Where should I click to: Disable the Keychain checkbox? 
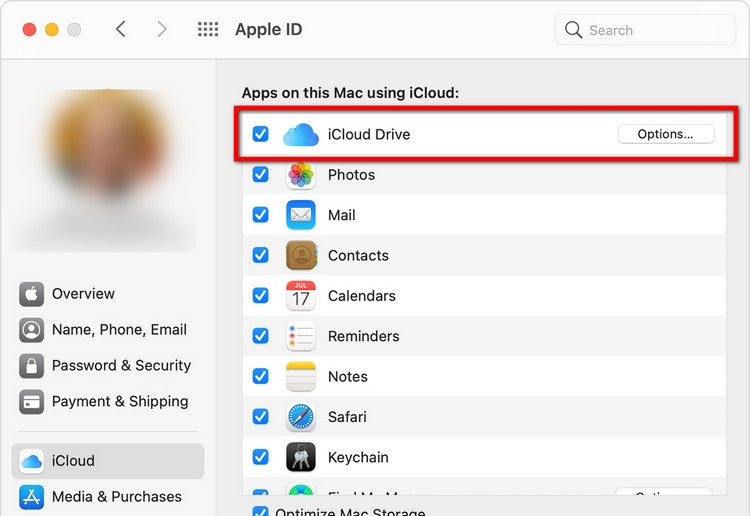click(x=260, y=457)
